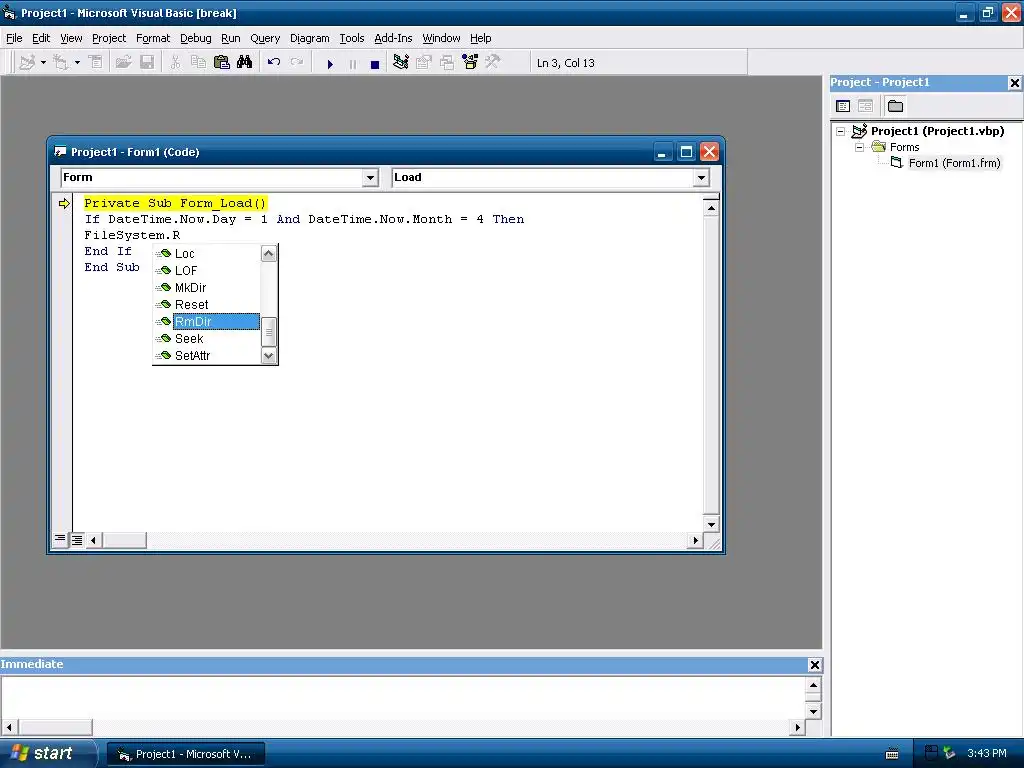Open the Add Project dropdown arrow
This screenshot has width=1024, height=768.
point(43,63)
